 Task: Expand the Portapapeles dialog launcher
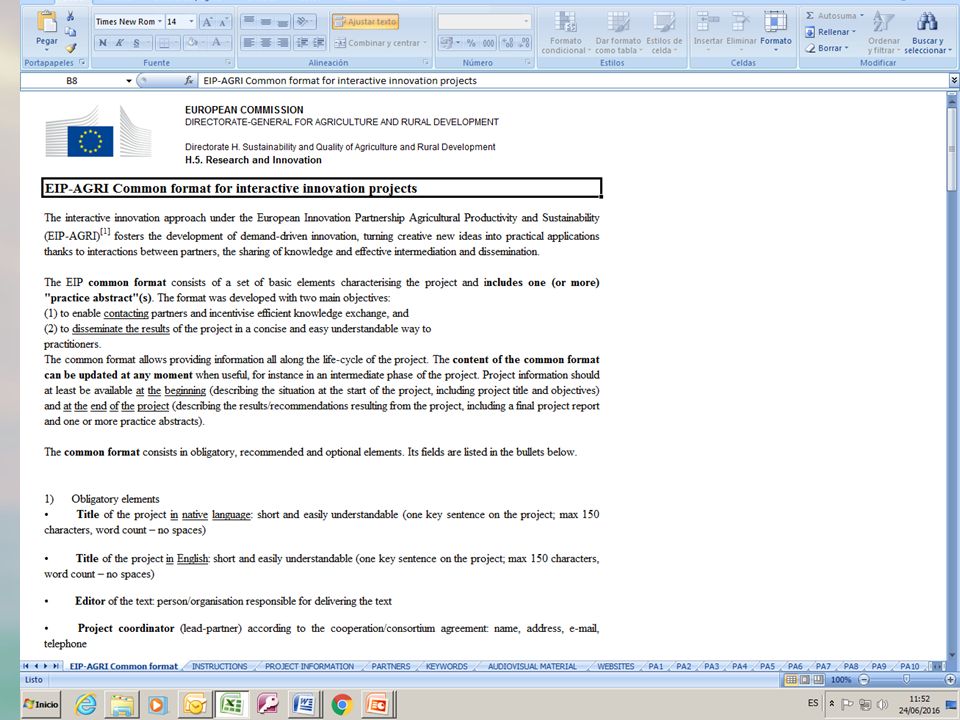coord(82,62)
